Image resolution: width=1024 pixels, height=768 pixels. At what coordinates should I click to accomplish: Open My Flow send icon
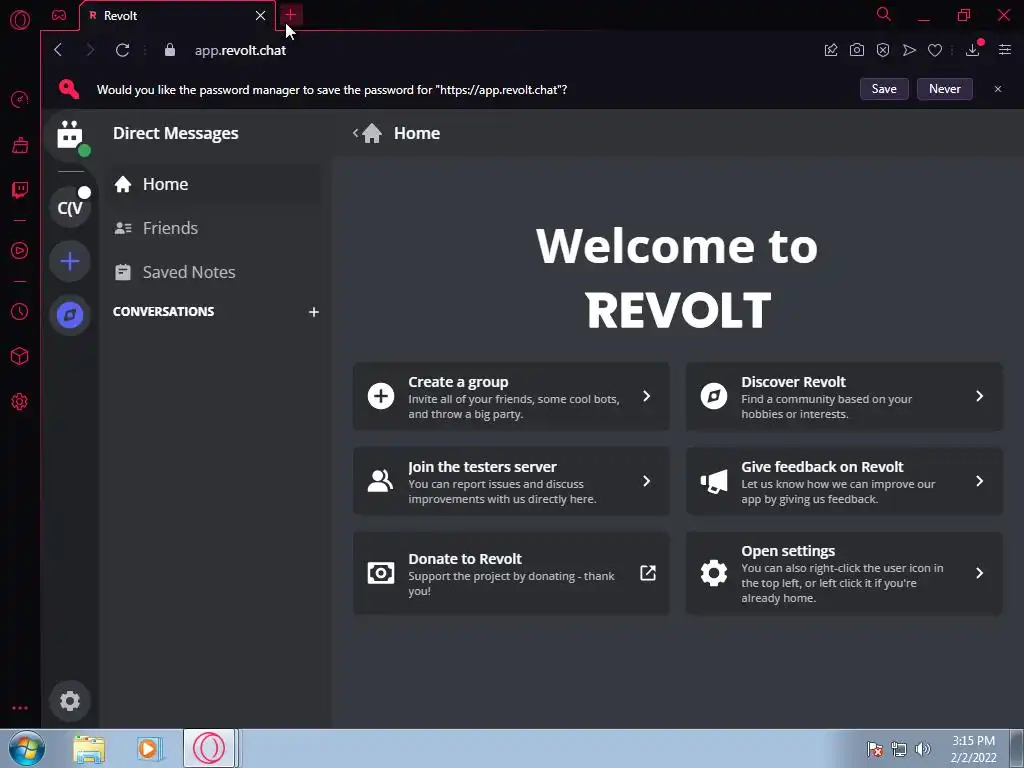coord(909,50)
